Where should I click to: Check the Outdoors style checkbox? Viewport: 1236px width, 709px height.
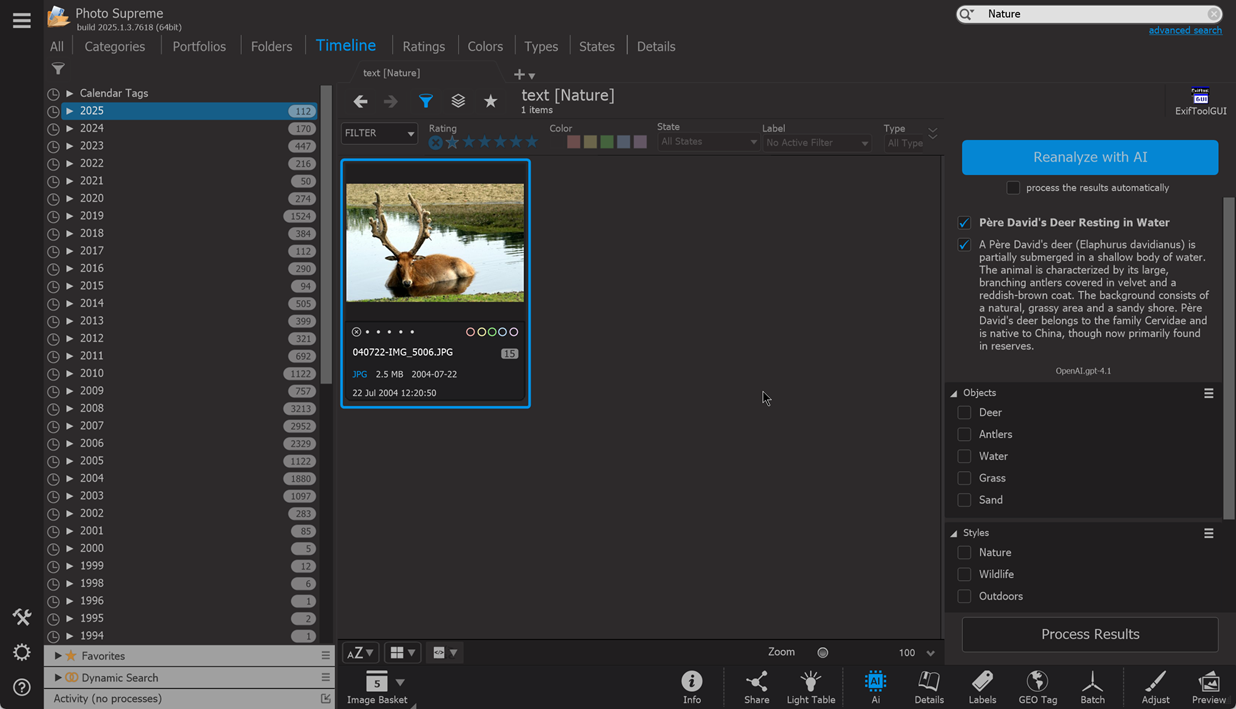tap(964, 596)
